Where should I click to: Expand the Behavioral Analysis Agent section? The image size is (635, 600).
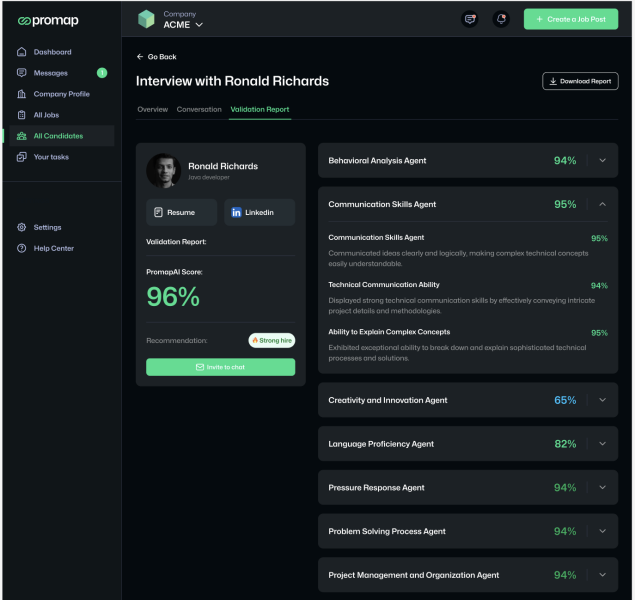[602, 160]
